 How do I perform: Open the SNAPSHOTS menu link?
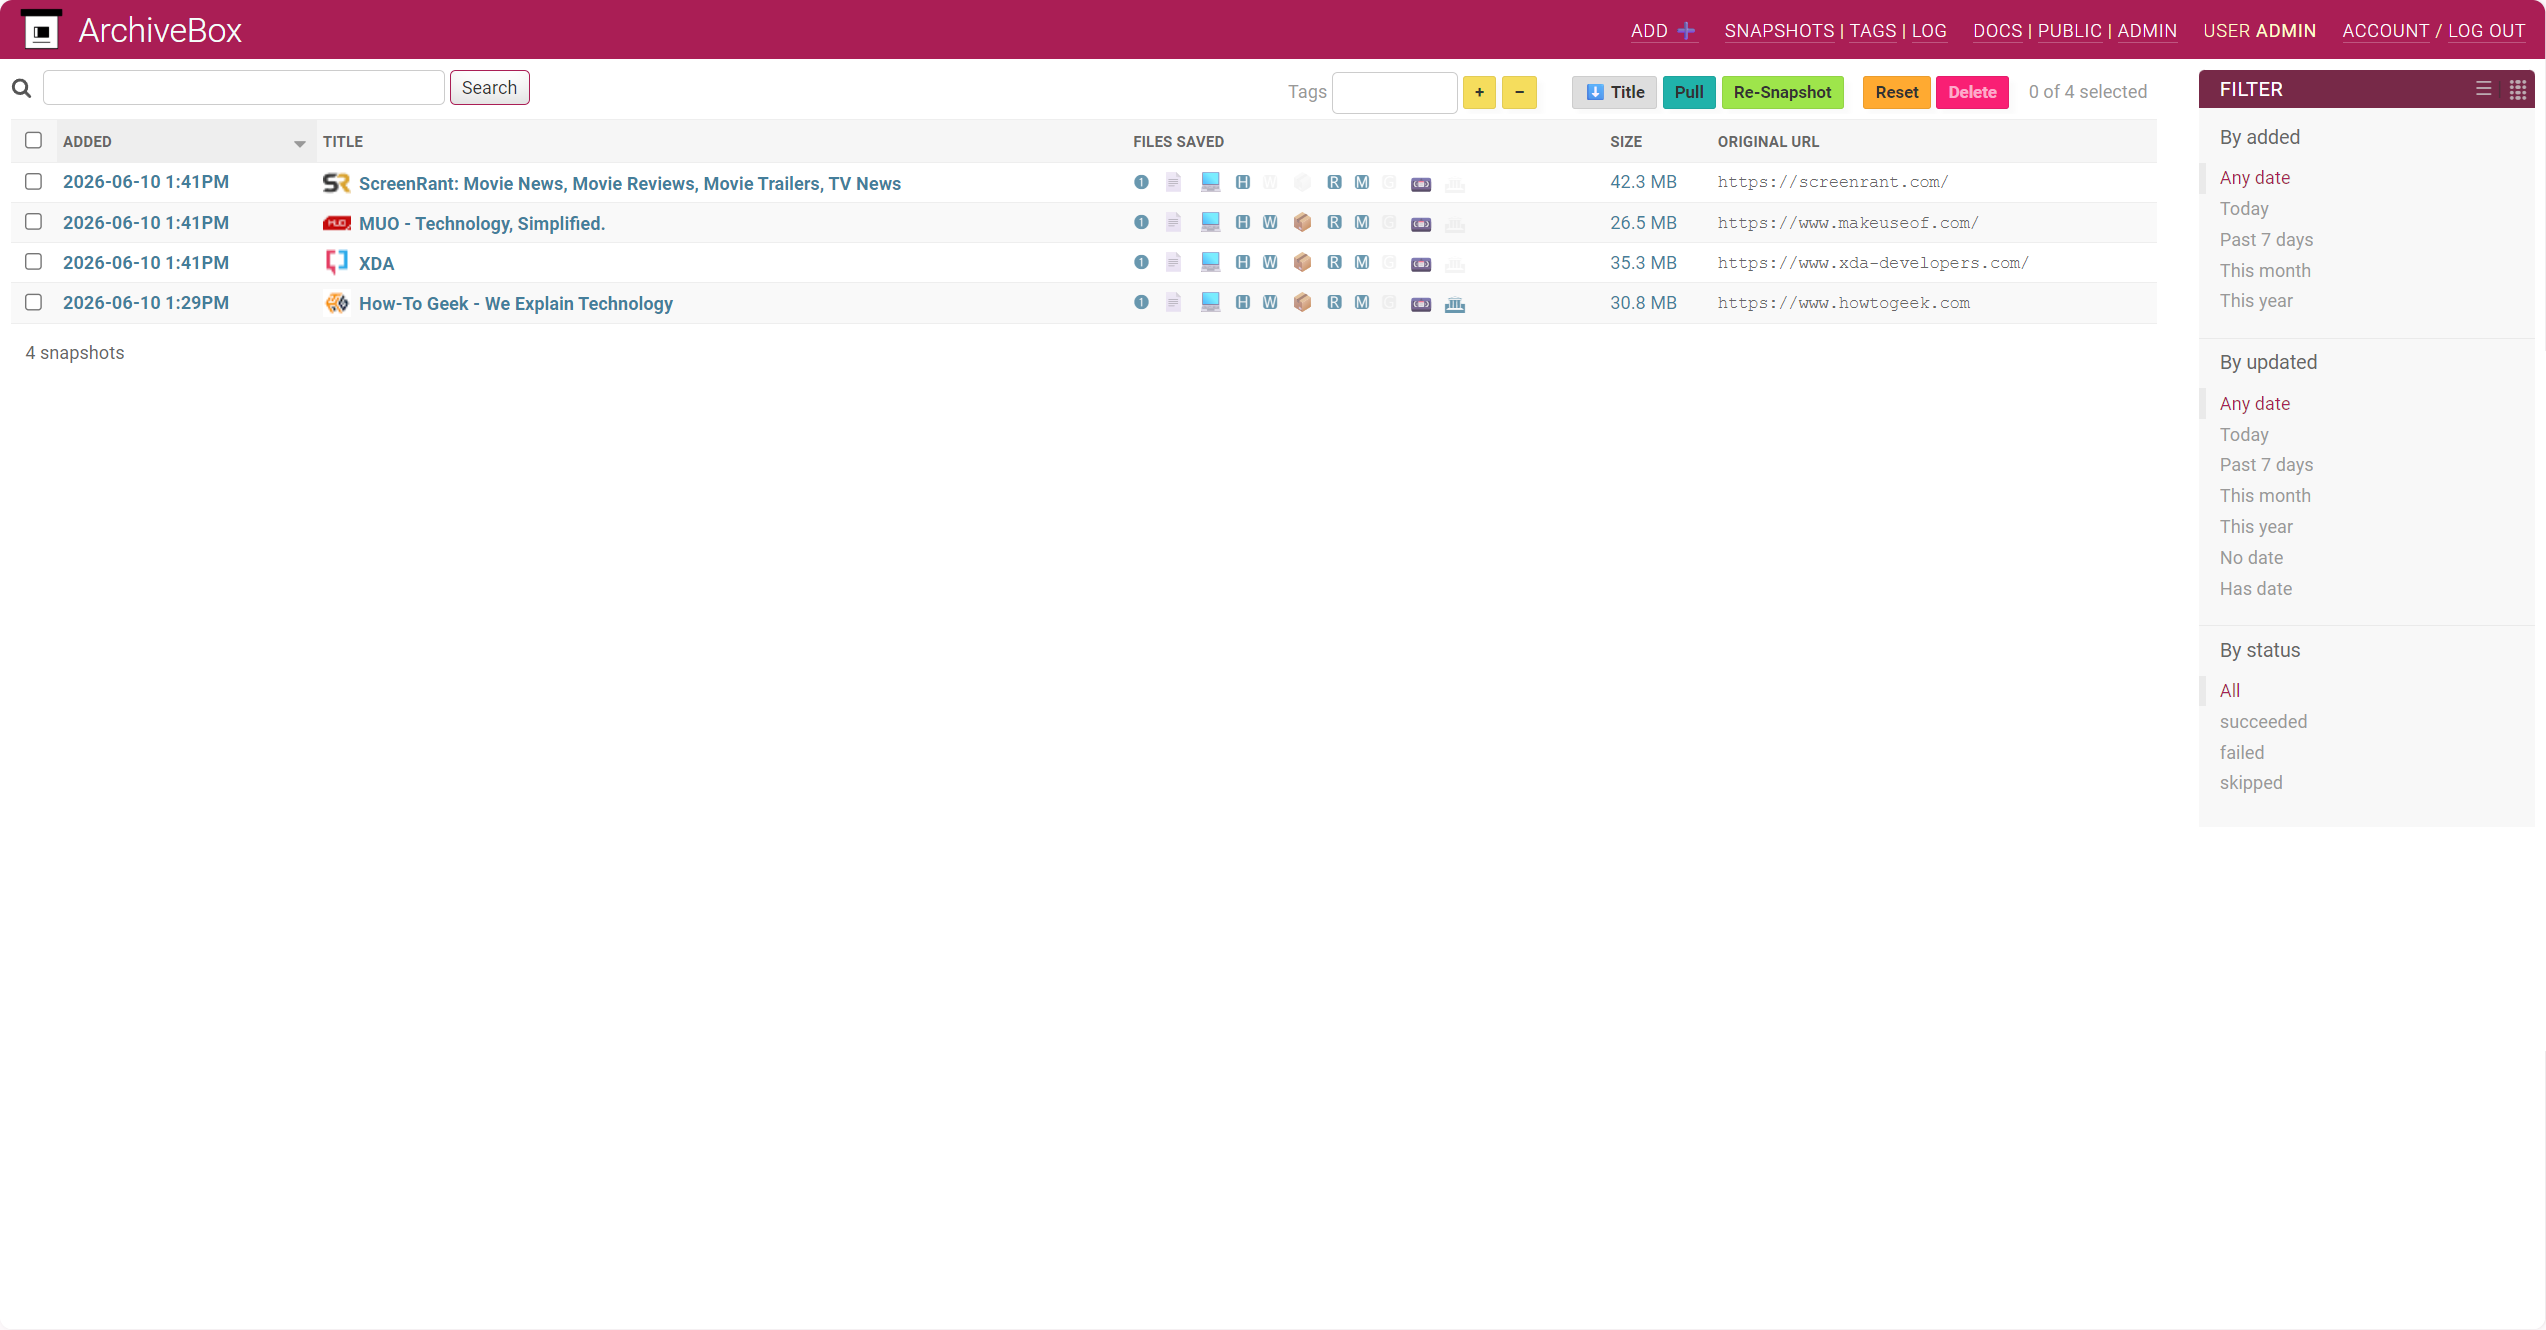point(1779,31)
